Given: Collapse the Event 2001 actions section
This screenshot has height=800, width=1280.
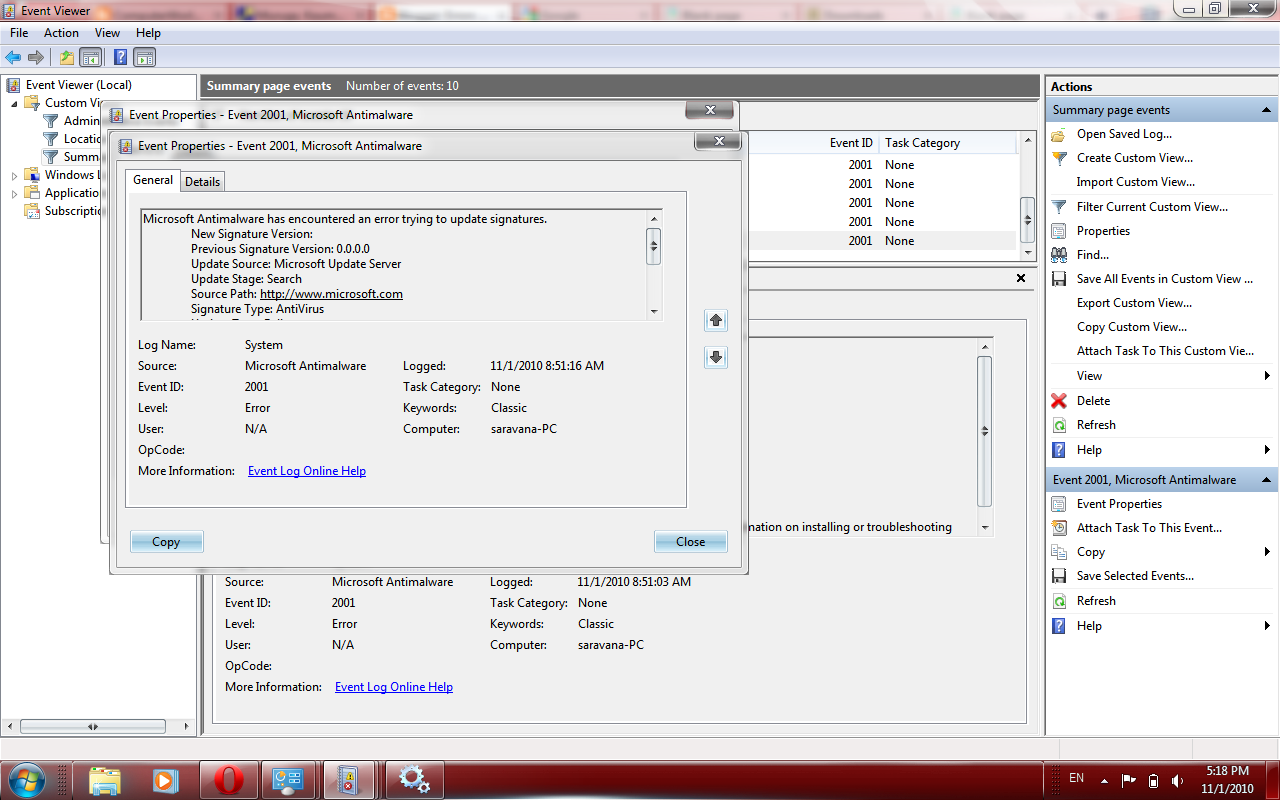Looking at the screenshot, I should click(x=1267, y=480).
